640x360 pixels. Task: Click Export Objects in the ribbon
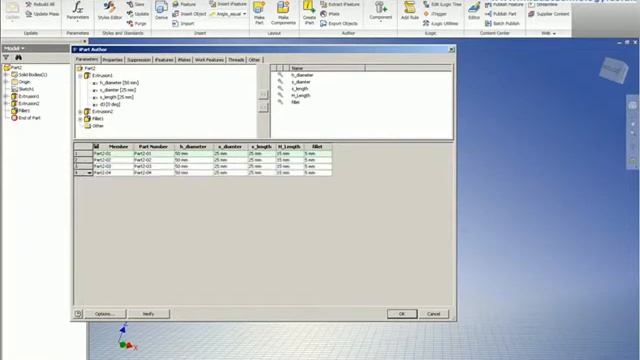tap(339, 24)
